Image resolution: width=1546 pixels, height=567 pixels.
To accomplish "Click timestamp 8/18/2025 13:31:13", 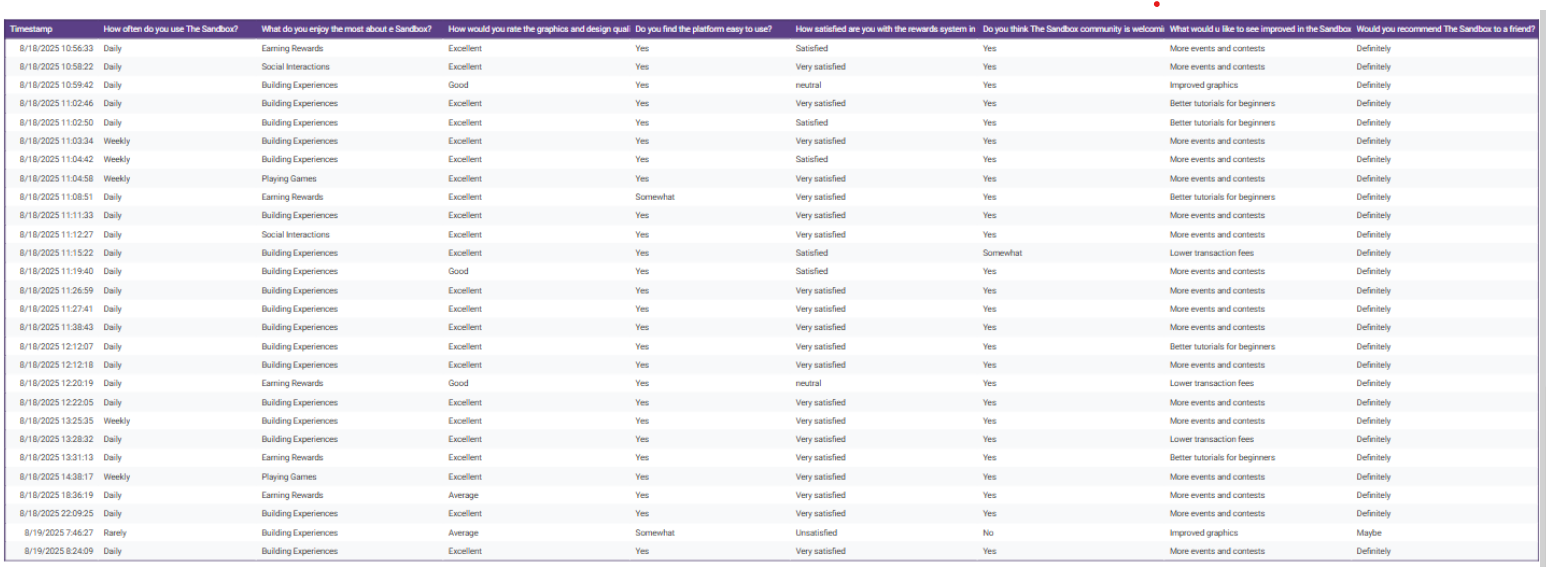I will (56, 458).
